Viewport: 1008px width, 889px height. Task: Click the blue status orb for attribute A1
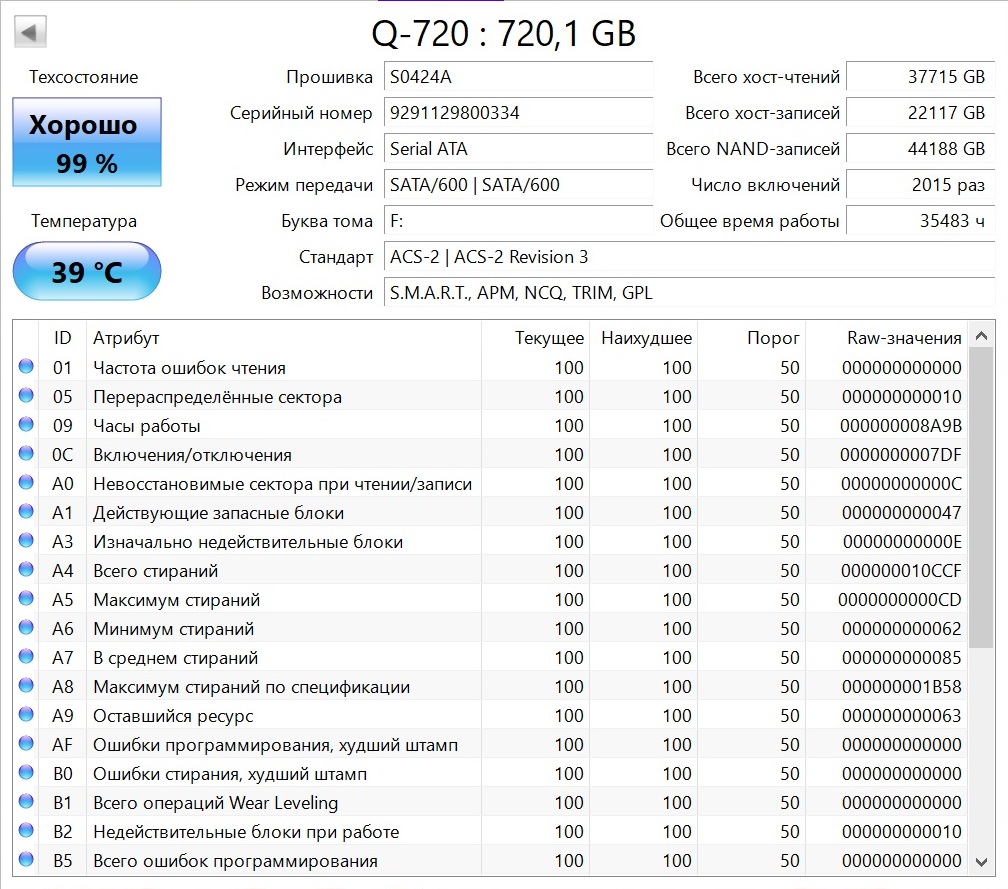26,511
